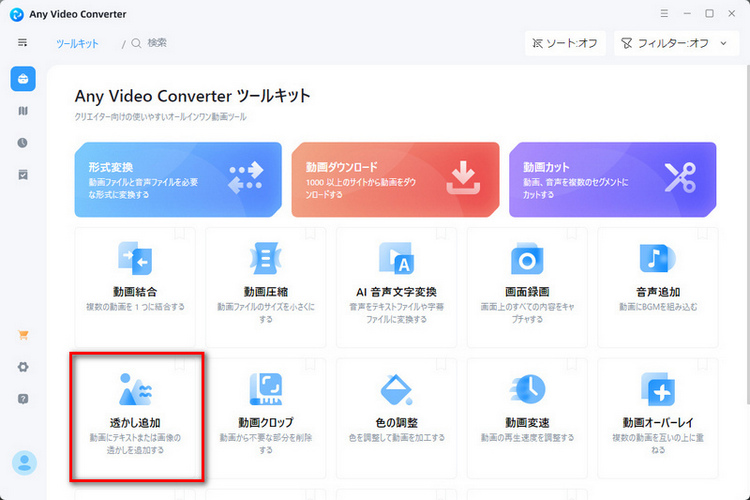Open the 形式変換 format convert banner

point(178,179)
